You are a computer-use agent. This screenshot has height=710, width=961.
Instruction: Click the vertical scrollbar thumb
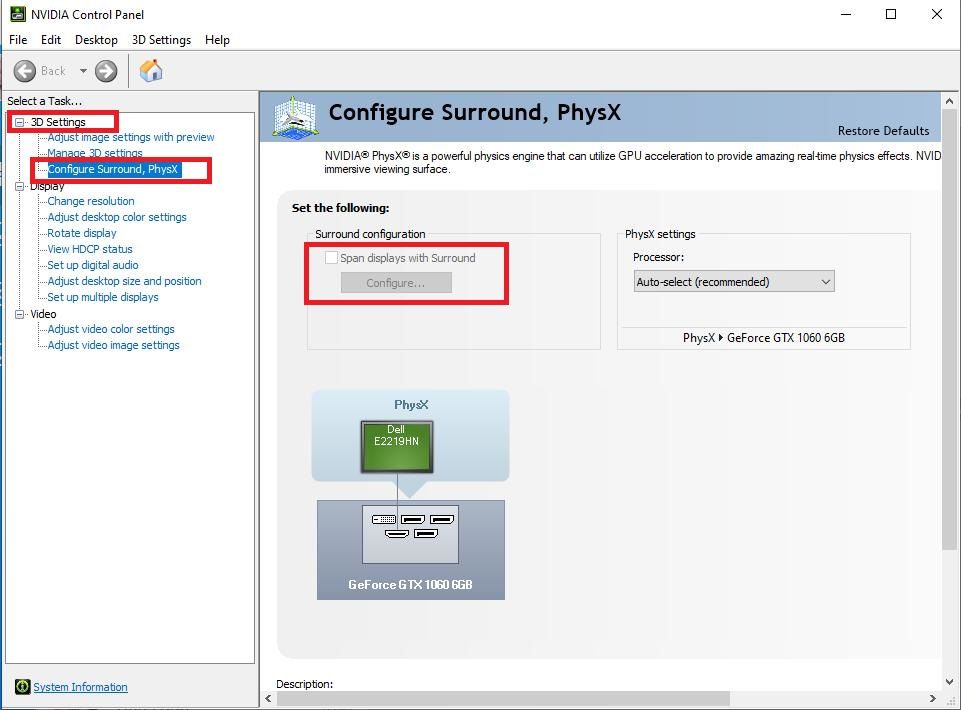pos(949,330)
